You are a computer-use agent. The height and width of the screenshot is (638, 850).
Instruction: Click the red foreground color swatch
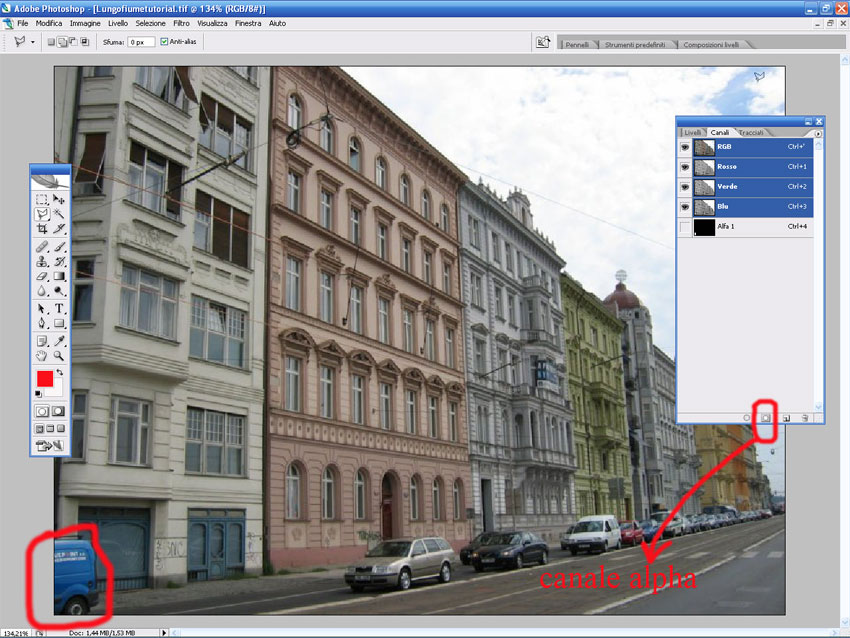click(45, 379)
